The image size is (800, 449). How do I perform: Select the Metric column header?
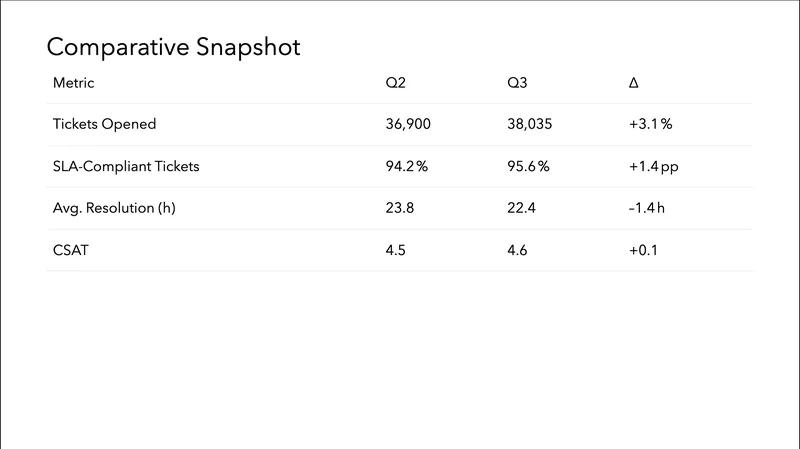click(73, 83)
